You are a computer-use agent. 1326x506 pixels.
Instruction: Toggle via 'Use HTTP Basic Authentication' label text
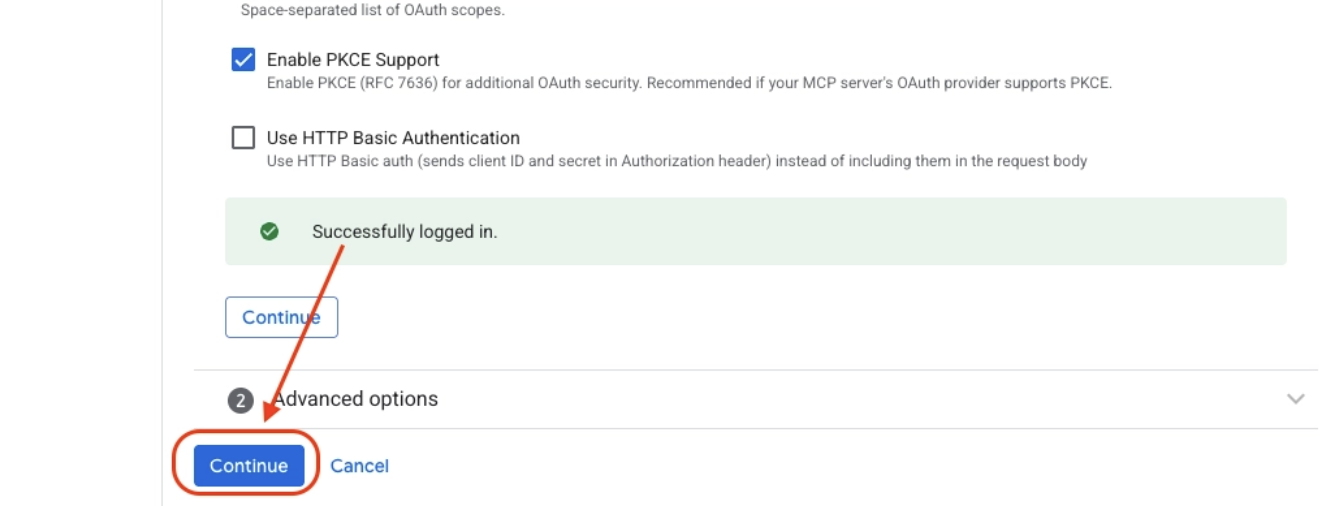[x=393, y=138]
